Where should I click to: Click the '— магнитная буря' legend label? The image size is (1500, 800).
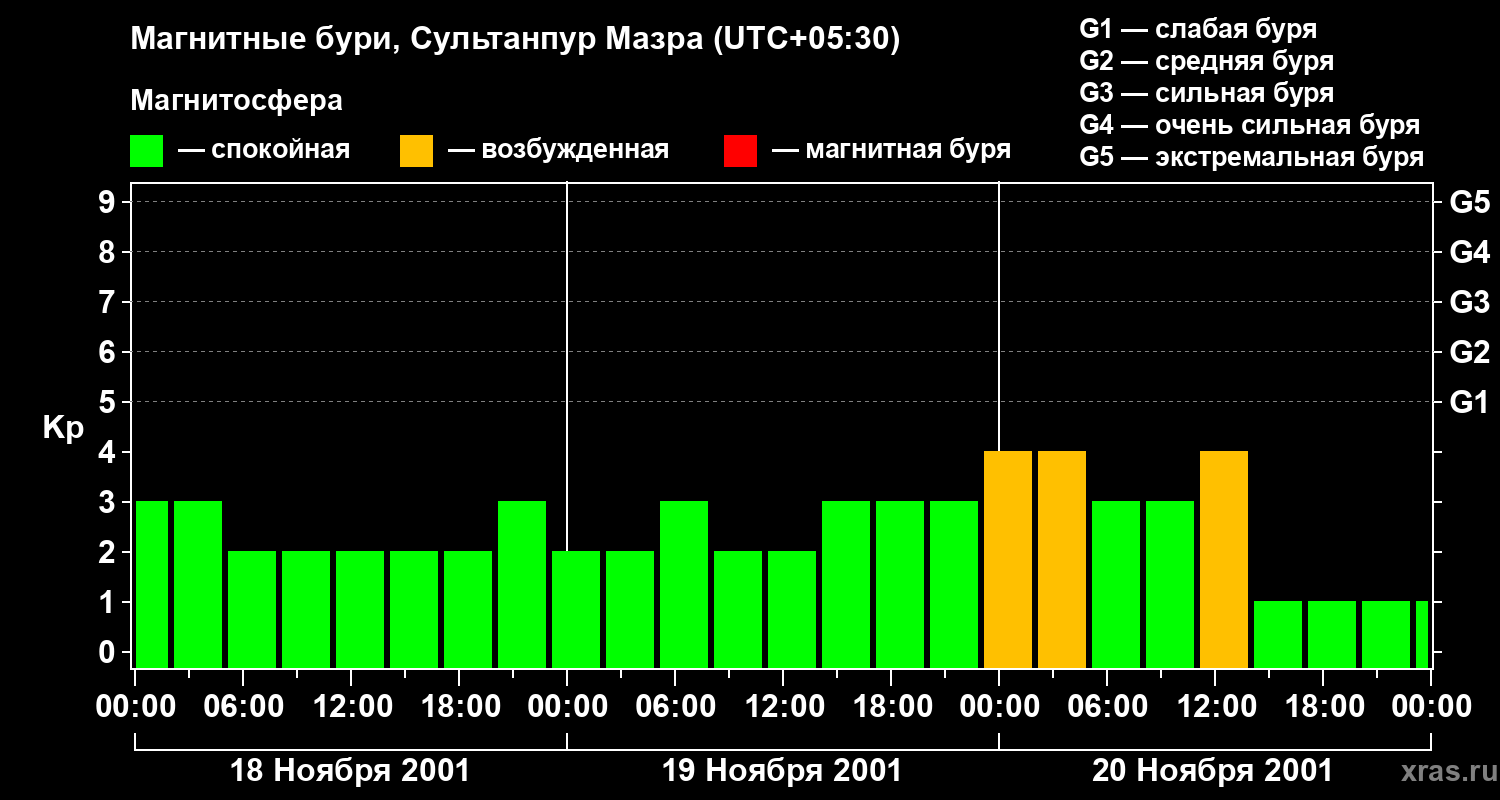(891, 150)
